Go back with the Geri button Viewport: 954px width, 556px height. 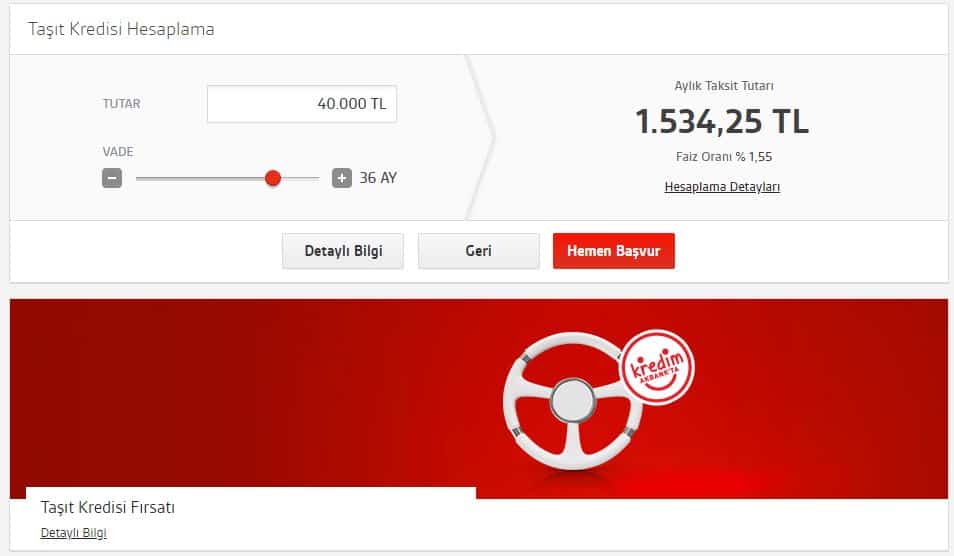click(x=478, y=251)
